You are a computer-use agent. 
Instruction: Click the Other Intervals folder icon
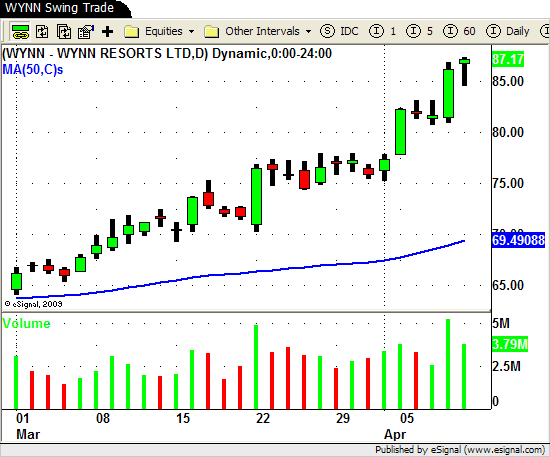pyautogui.click(x=212, y=32)
